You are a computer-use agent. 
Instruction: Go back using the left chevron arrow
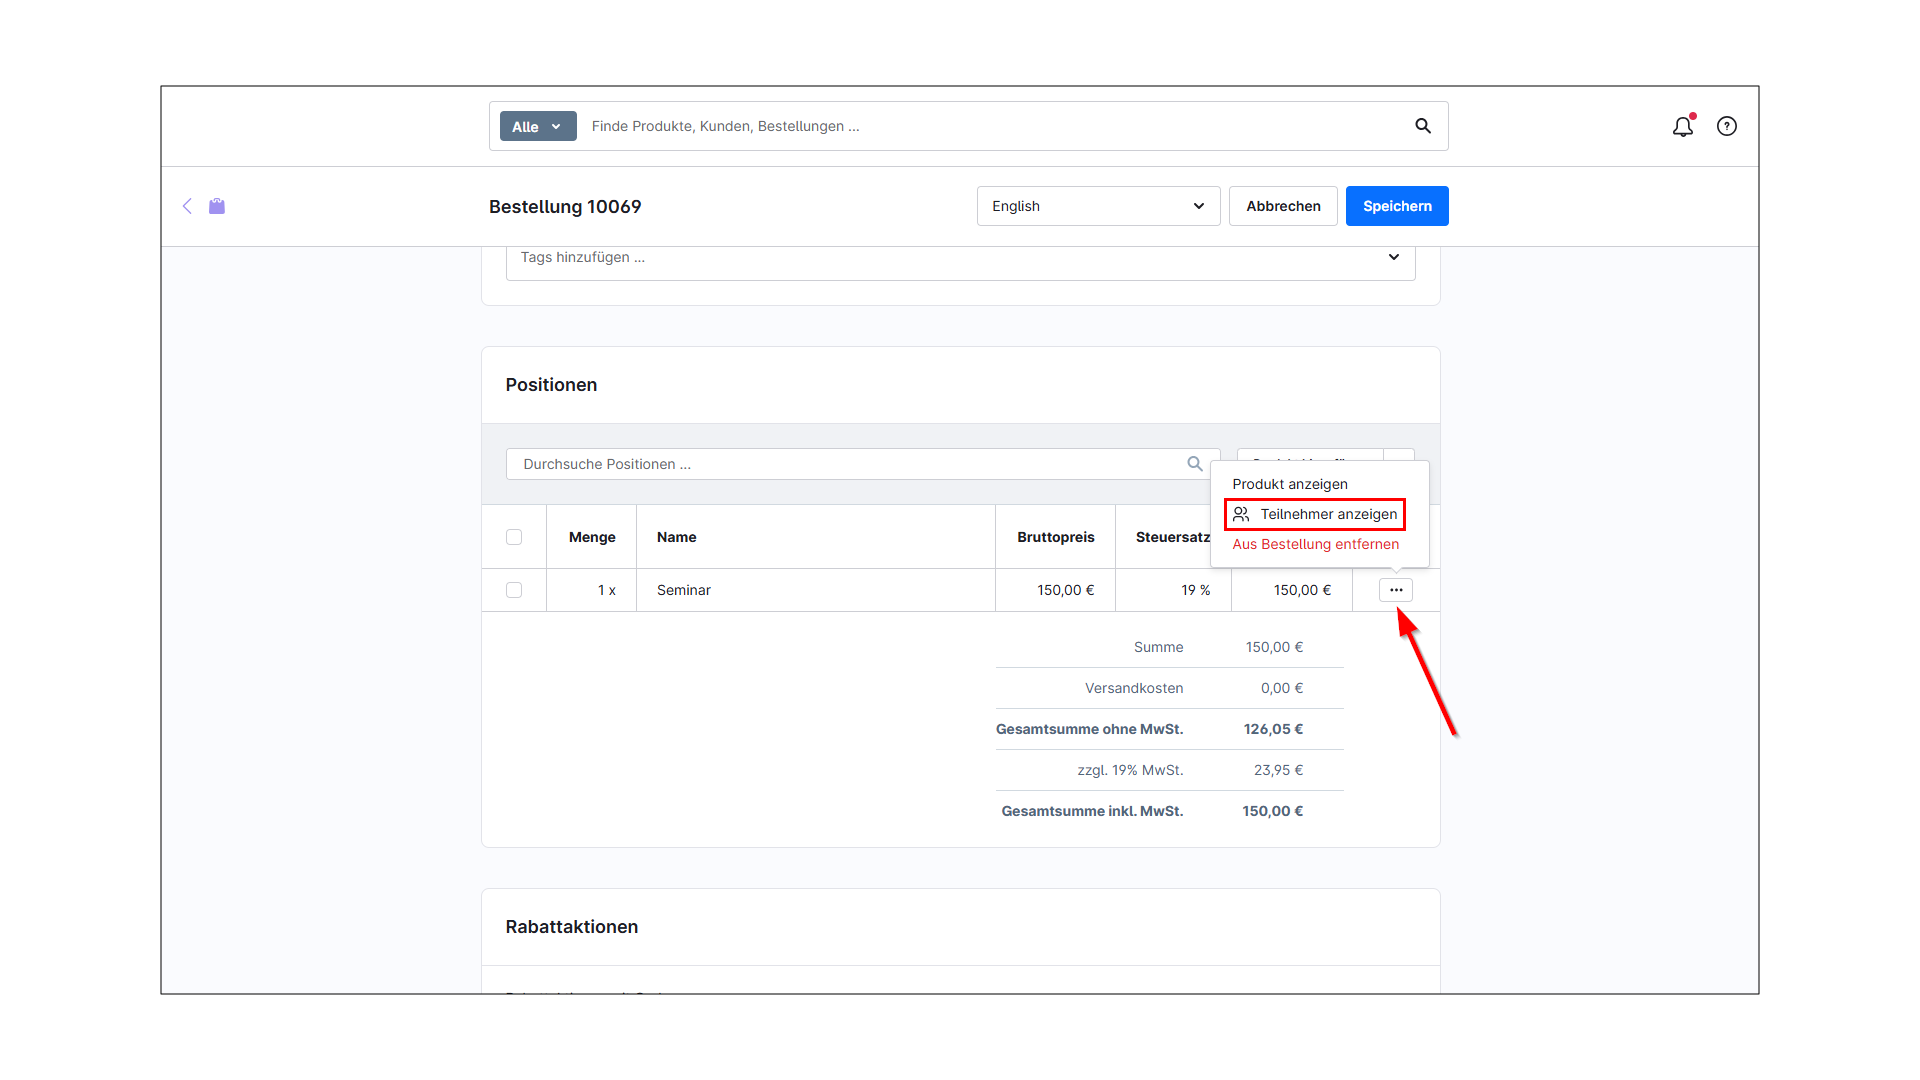coord(187,206)
